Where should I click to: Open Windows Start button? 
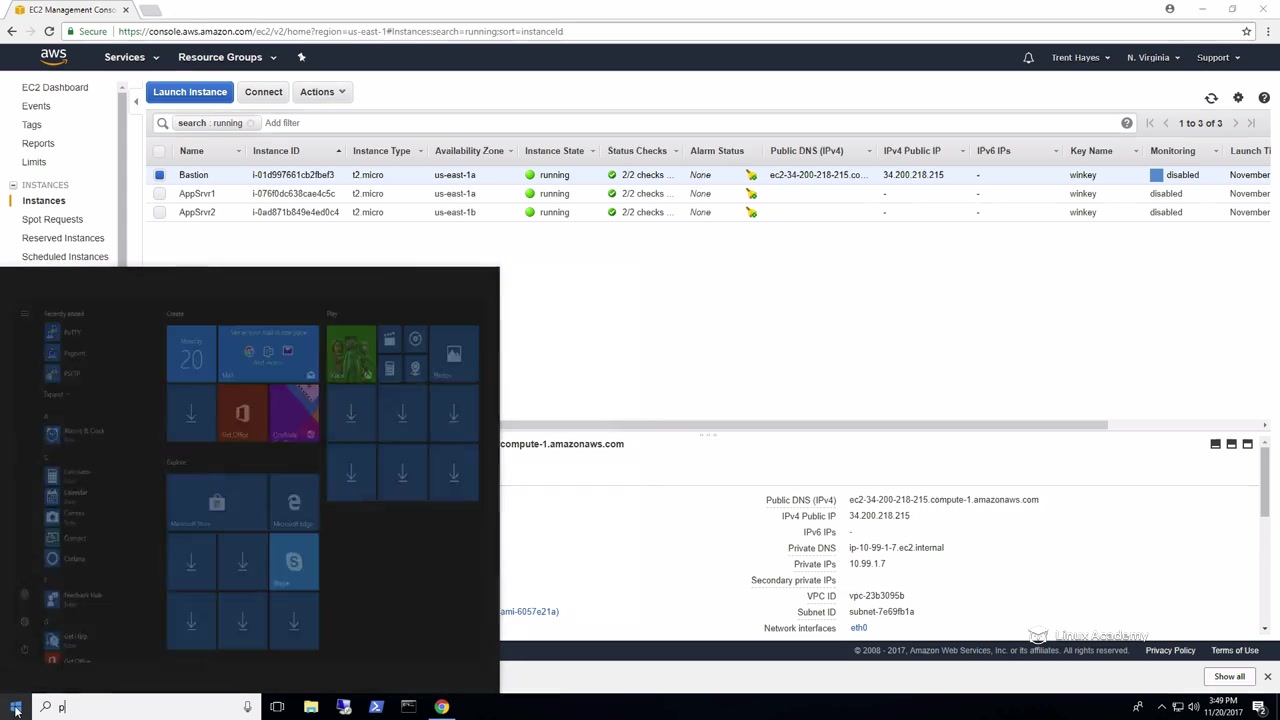(15, 707)
